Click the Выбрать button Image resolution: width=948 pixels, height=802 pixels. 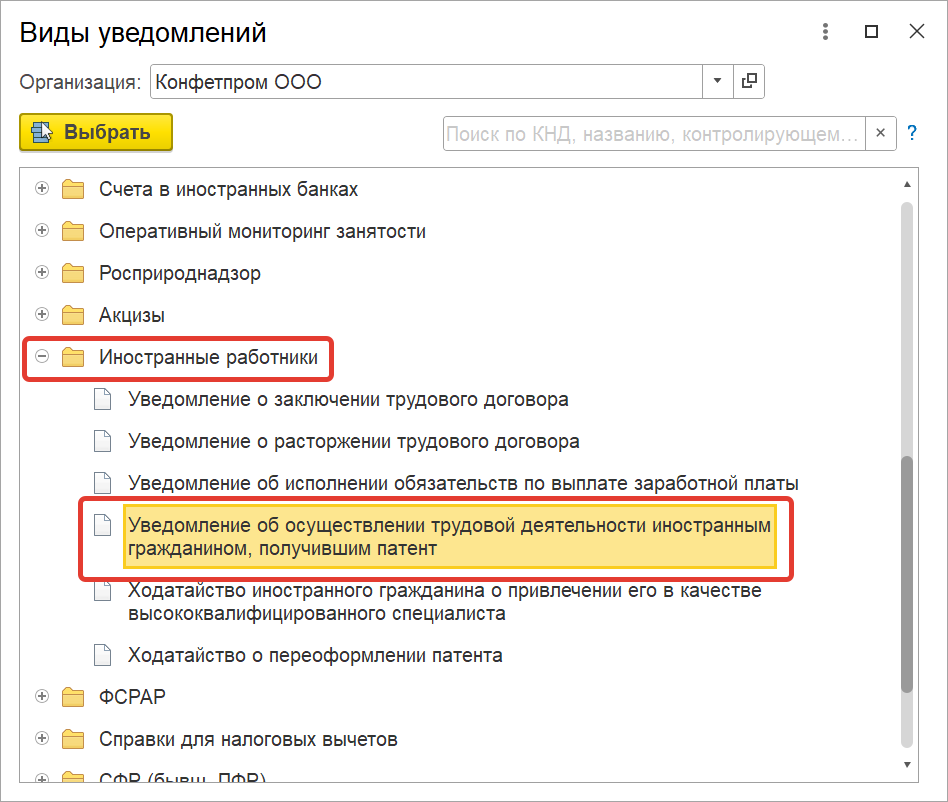[x=96, y=132]
